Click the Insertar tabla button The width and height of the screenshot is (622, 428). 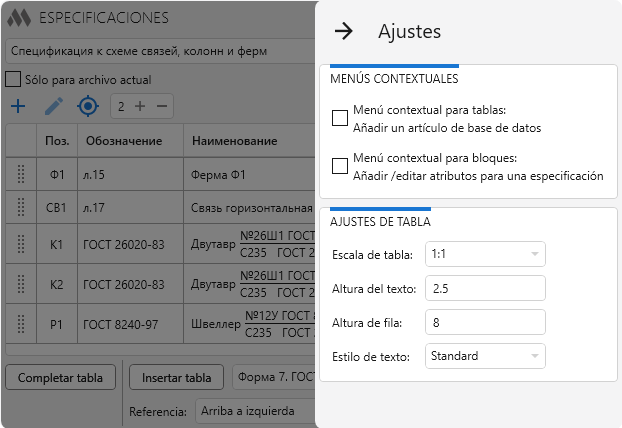tap(176, 377)
